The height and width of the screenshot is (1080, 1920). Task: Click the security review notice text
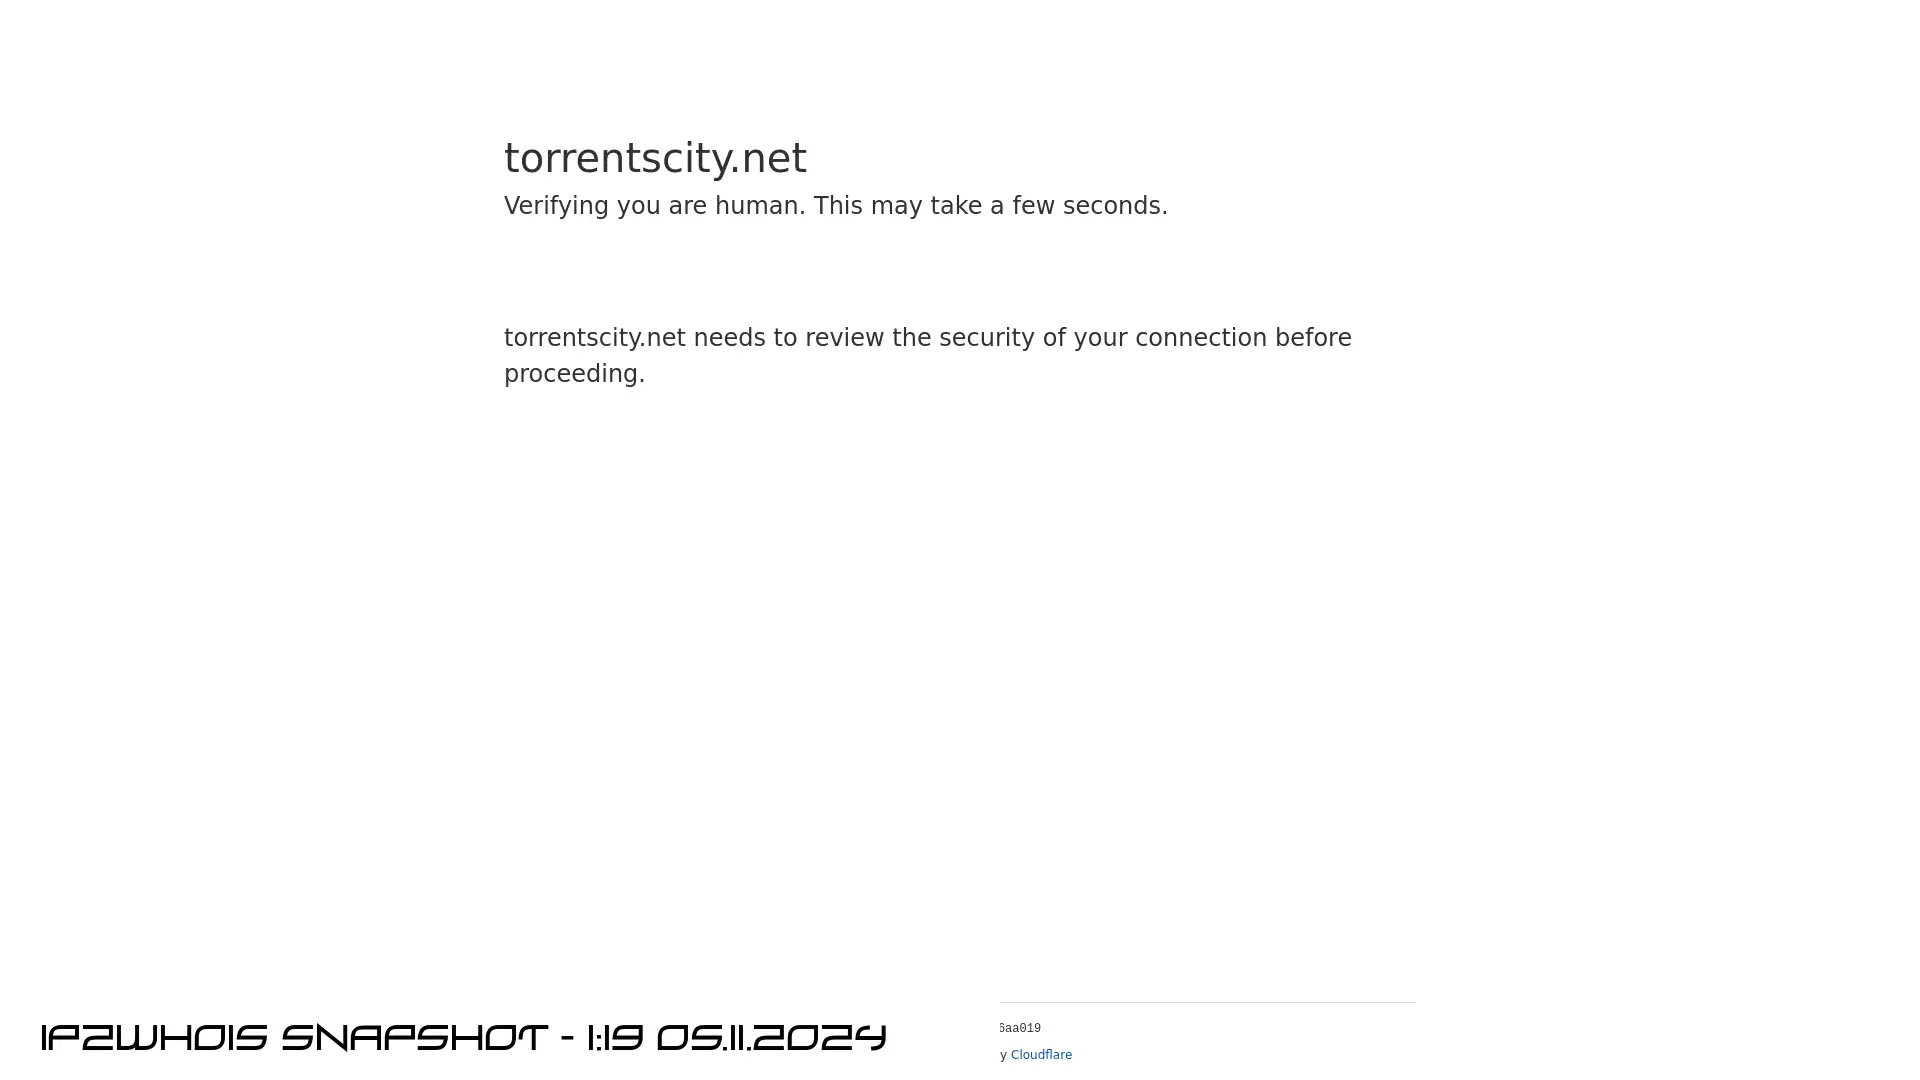click(x=927, y=355)
